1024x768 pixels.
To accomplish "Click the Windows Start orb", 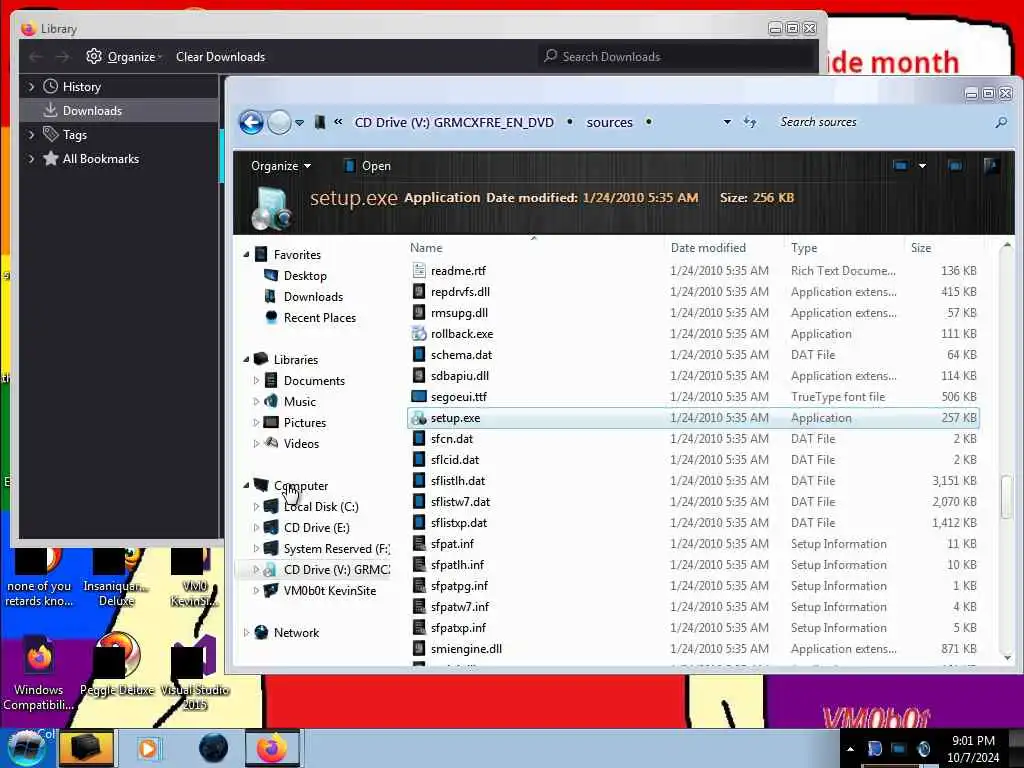I will [x=26, y=748].
